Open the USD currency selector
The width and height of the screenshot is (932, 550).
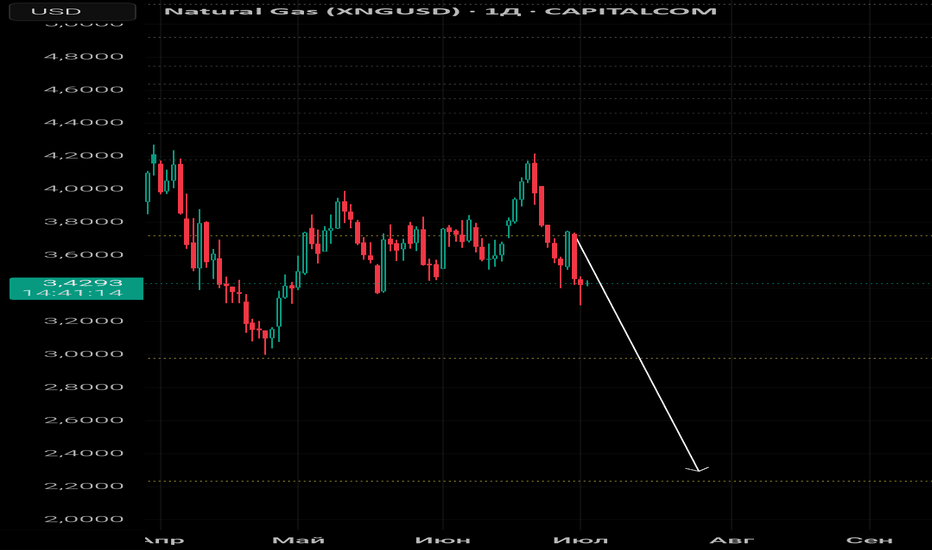click(x=72, y=11)
